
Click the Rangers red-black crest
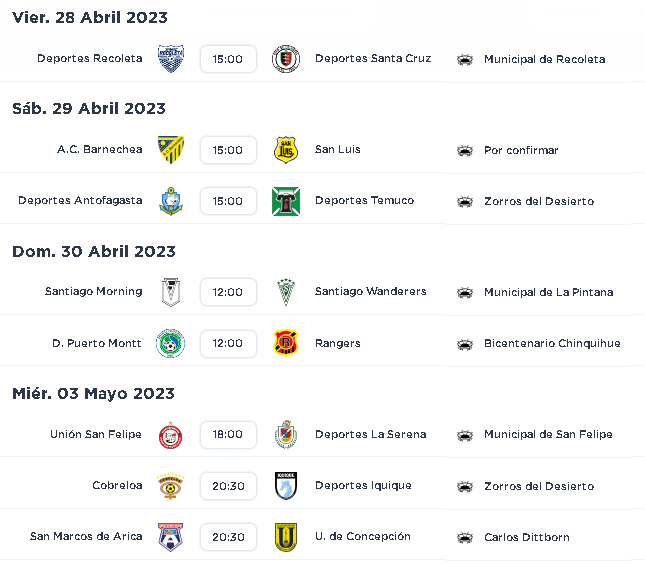286,343
